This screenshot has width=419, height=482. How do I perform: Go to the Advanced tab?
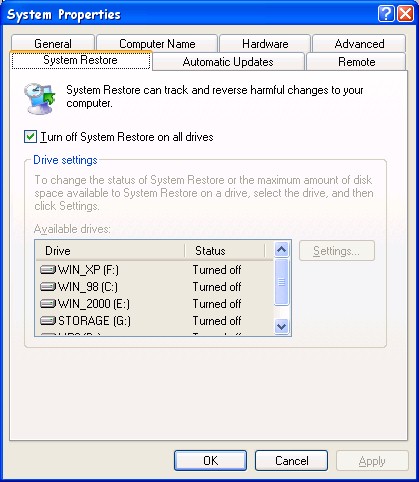[359, 44]
